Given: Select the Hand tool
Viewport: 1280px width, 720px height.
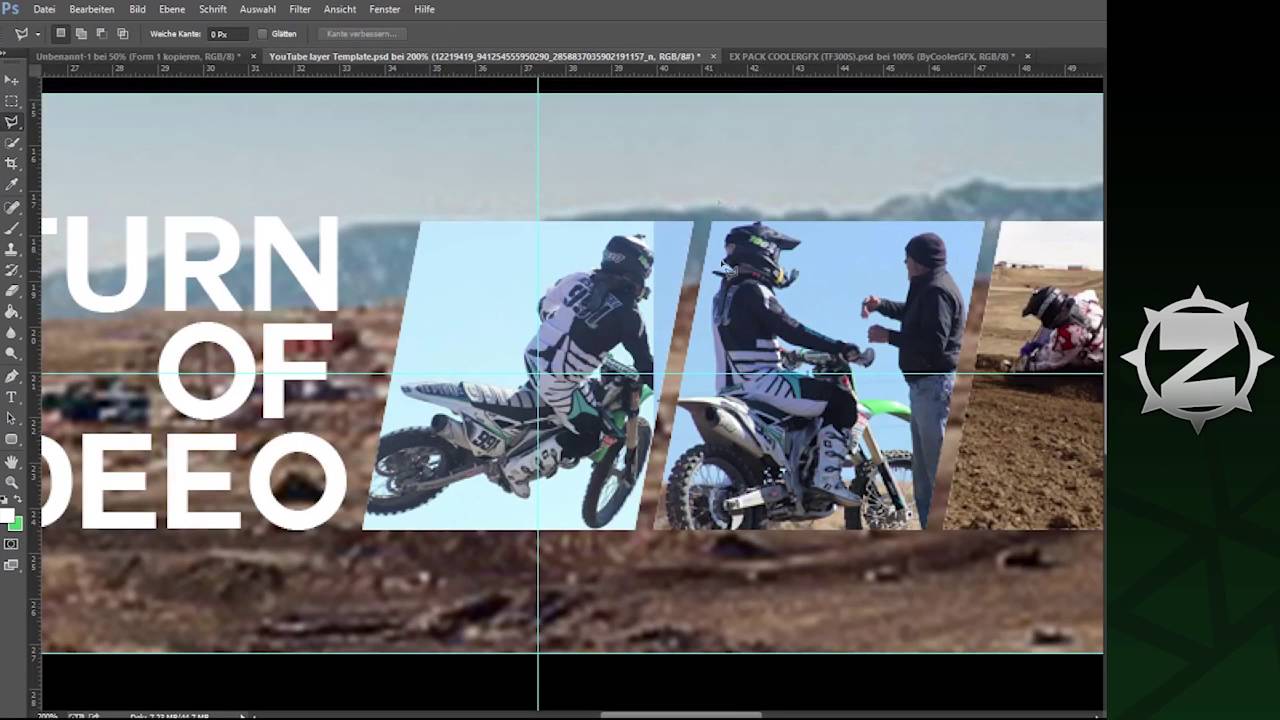Looking at the screenshot, I should coord(11,462).
